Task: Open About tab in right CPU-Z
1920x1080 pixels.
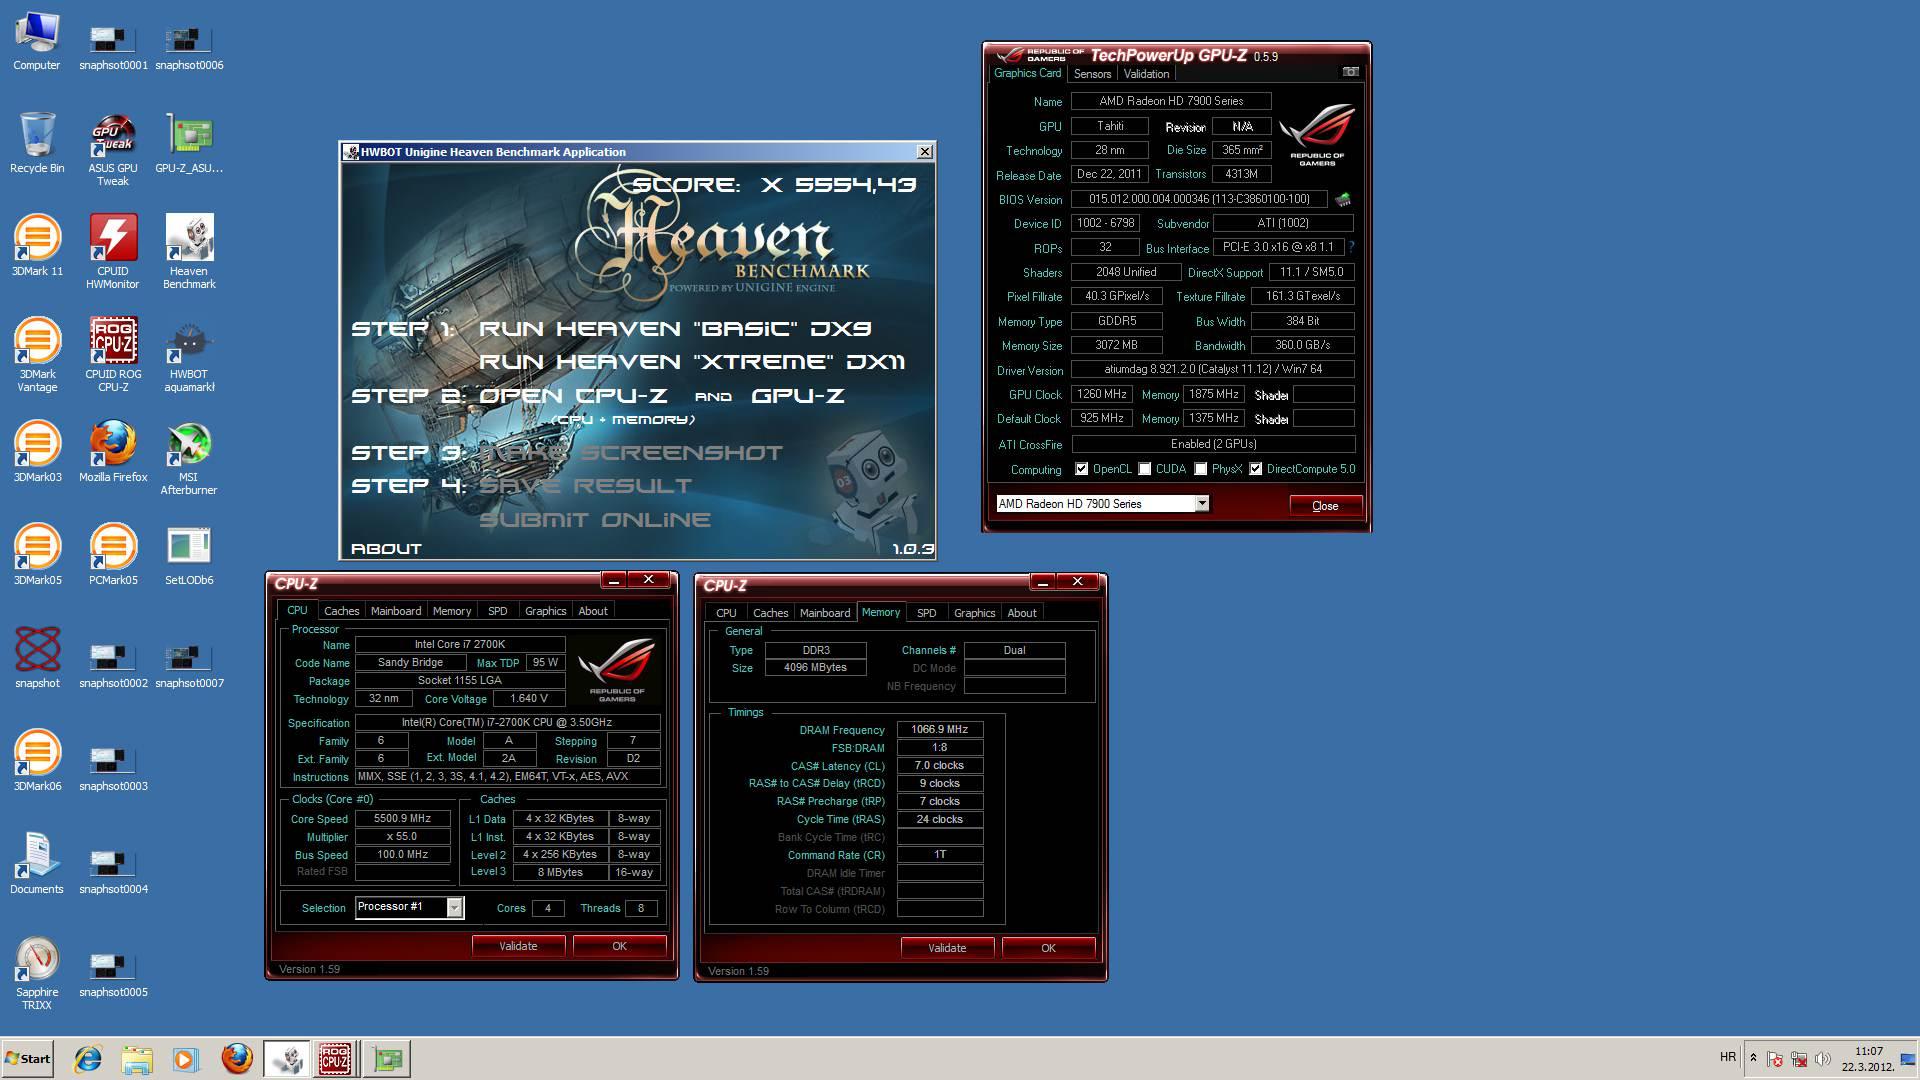Action: 1022,613
